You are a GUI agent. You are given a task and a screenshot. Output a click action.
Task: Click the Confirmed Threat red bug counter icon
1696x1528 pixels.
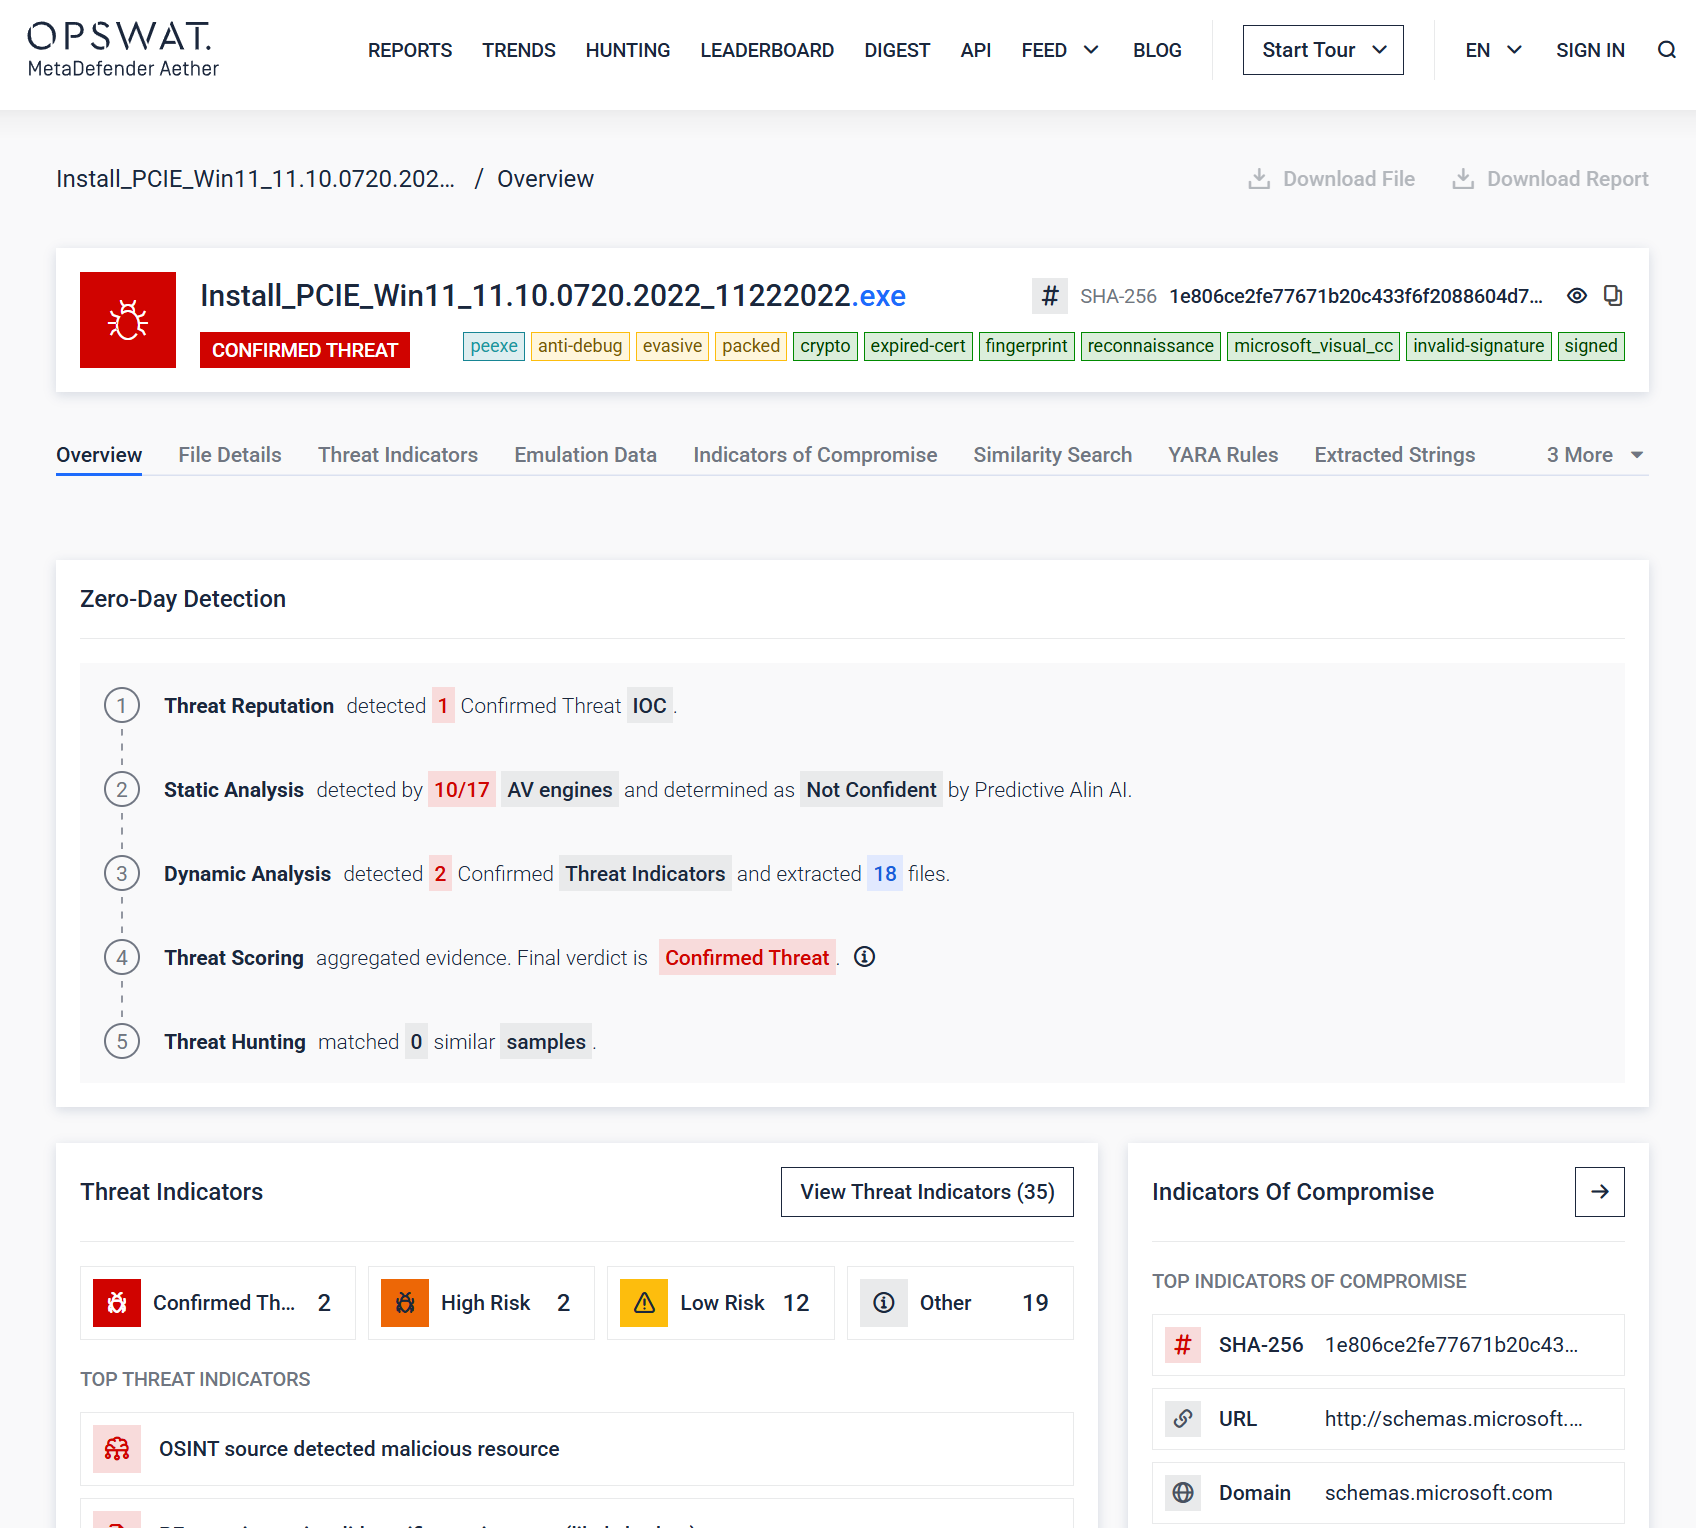[117, 1303]
